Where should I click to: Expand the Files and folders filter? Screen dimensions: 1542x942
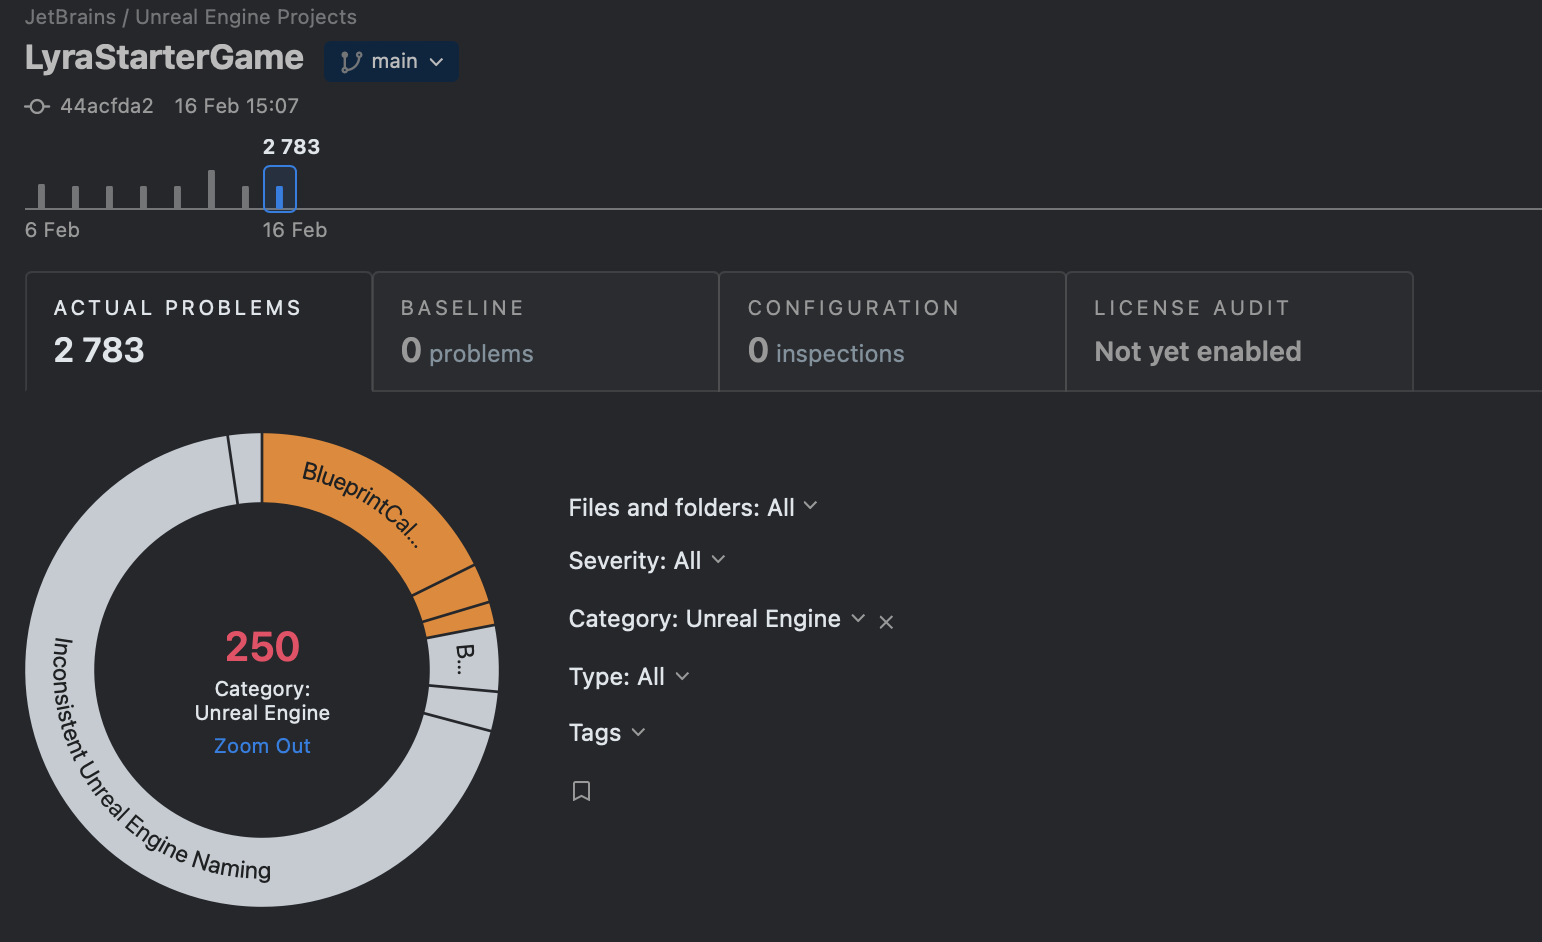(693, 507)
